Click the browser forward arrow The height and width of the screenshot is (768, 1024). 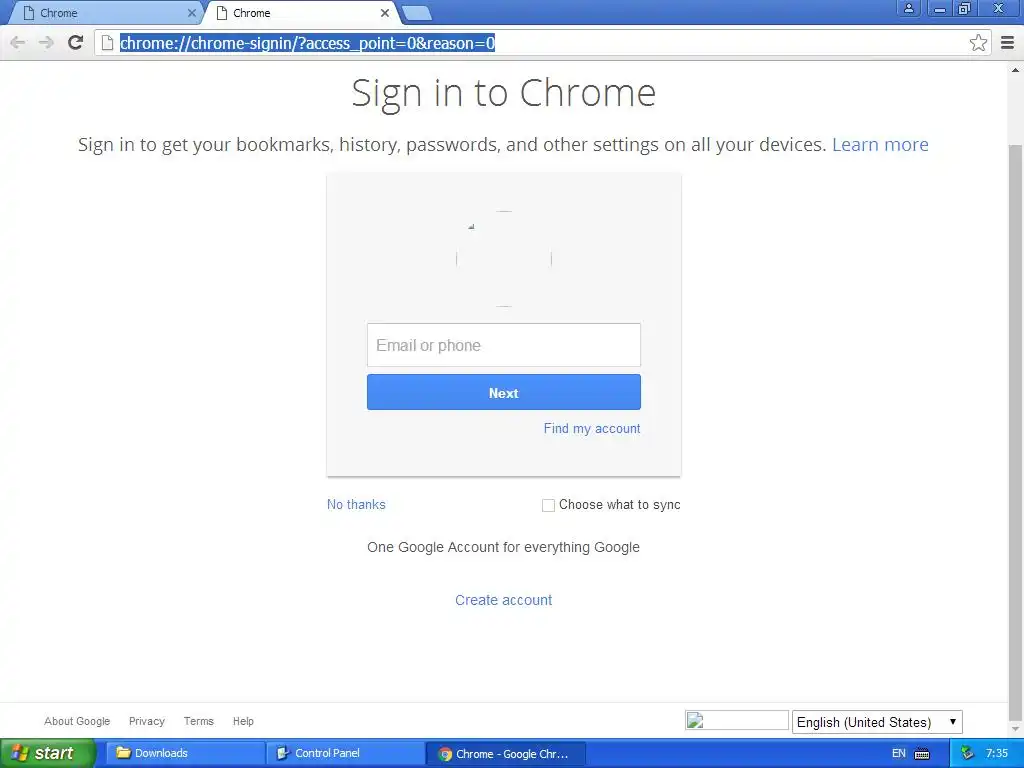click(46, 43)
